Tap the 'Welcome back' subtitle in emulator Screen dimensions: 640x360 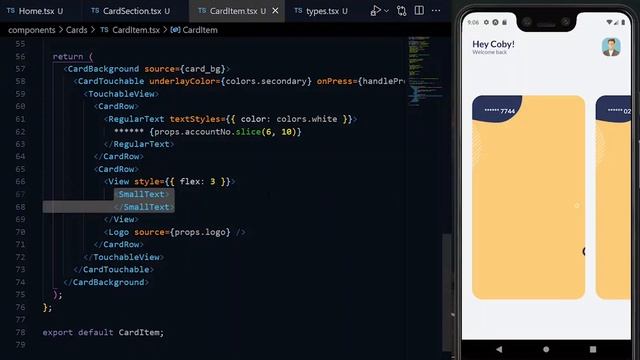point(489,52)
